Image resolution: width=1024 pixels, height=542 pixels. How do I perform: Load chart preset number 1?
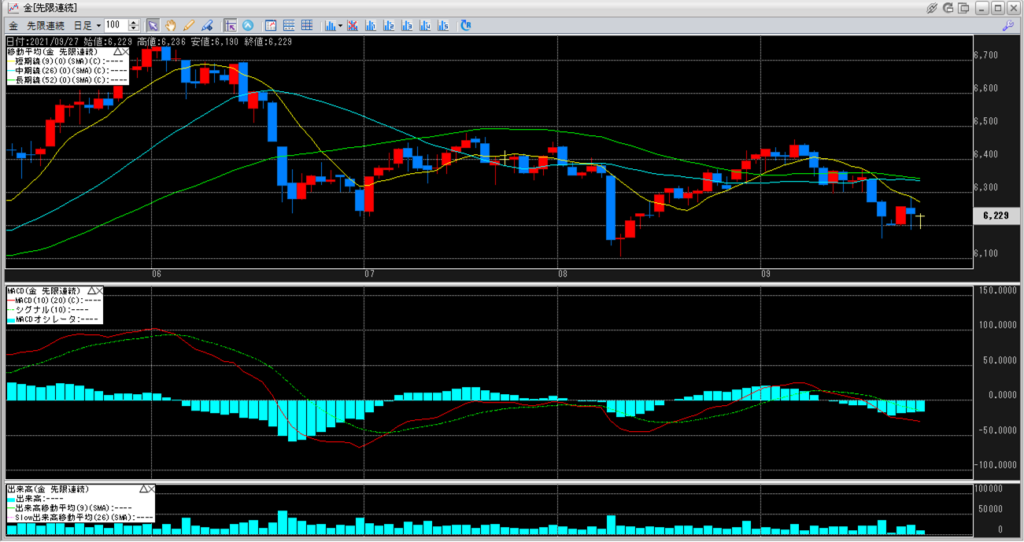(371, 25)
